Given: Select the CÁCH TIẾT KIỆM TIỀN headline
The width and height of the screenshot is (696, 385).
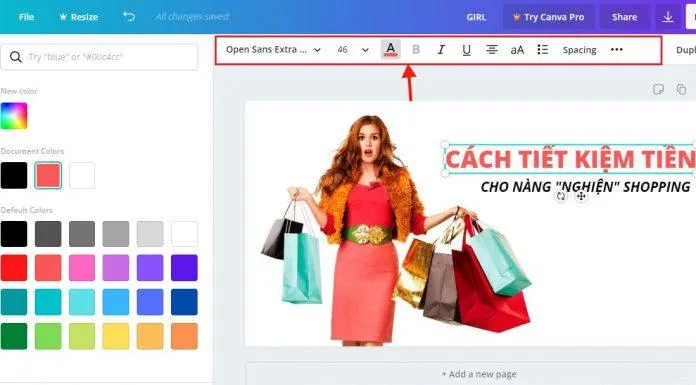Looking at the screenshot, I should point(570,159).
